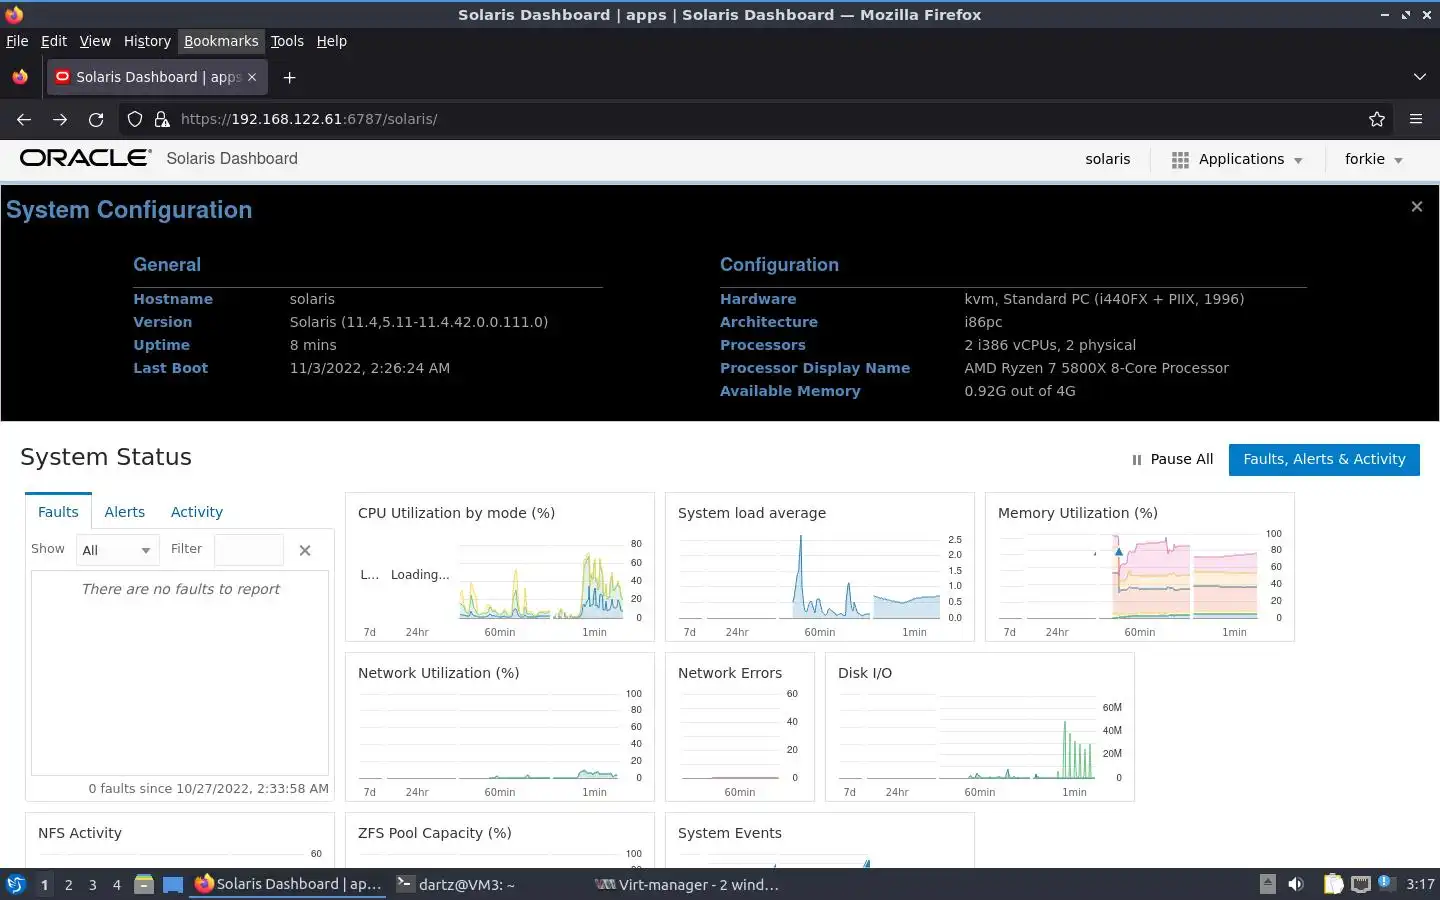Go forward with the browser forward arrow
Screen dimensions: 1440x900
[x=60, y=119]
